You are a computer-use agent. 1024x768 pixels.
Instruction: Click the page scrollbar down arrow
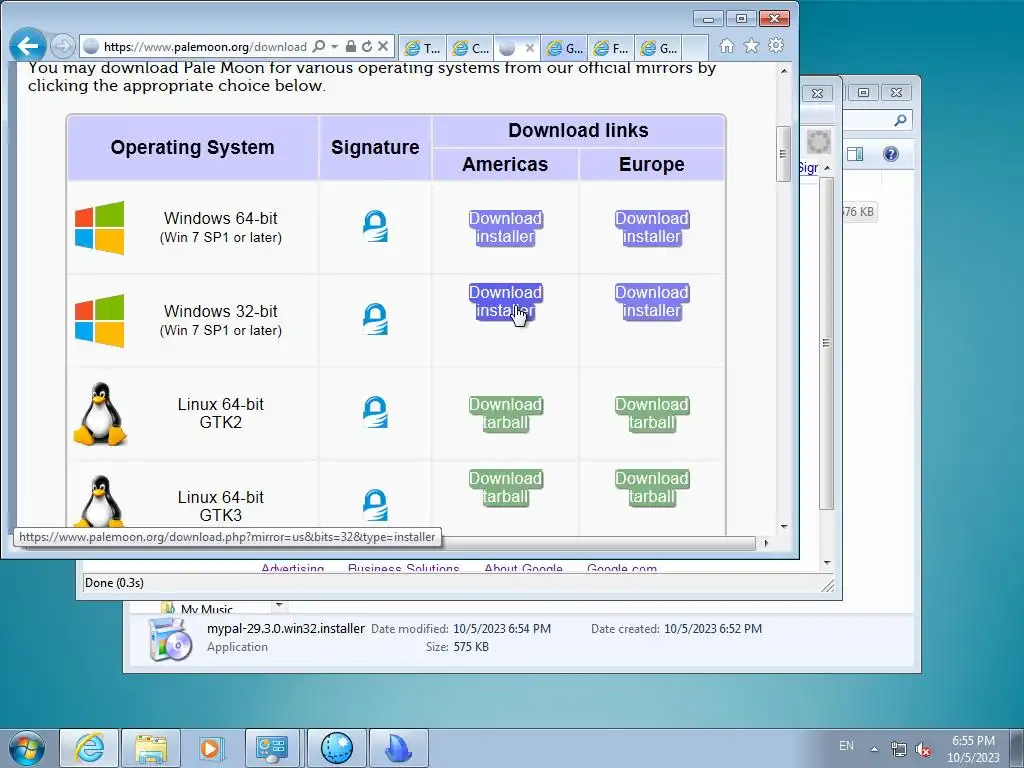[x=784, y=526]
